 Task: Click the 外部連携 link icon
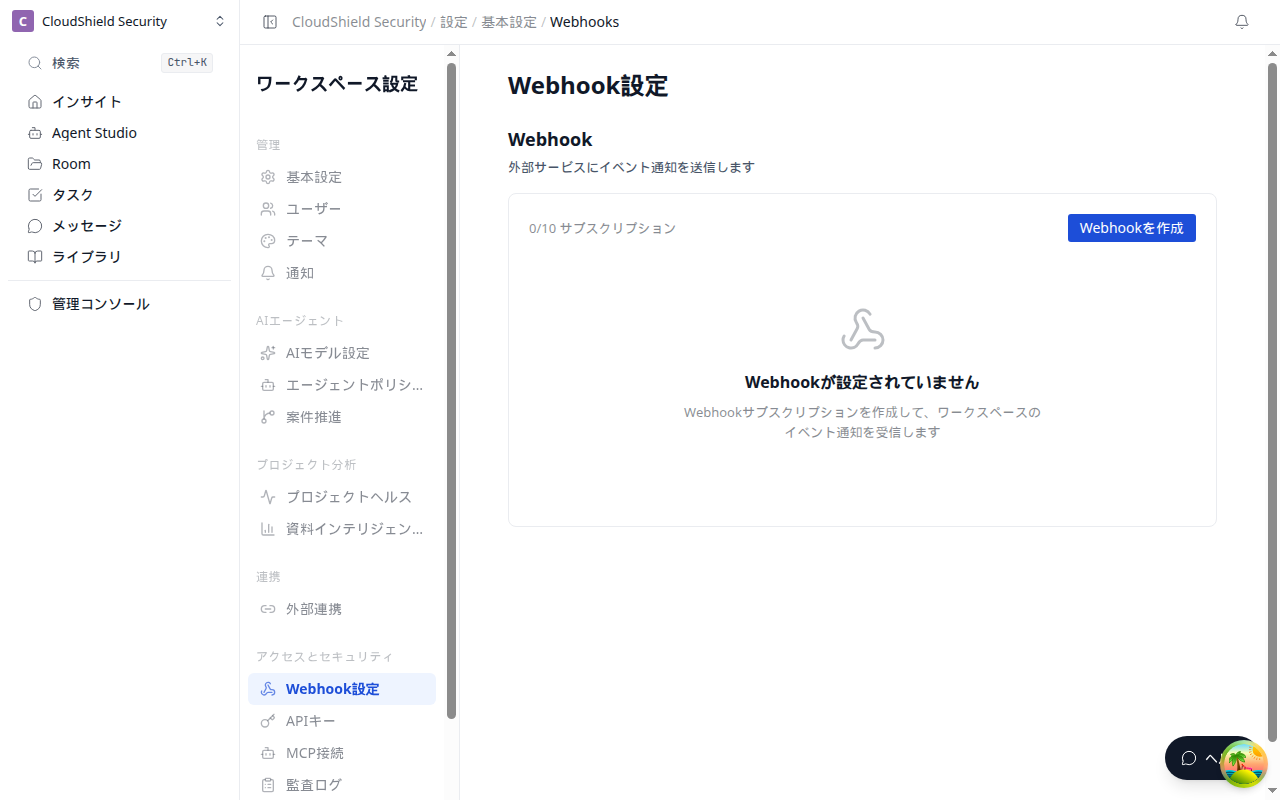tap(268, 609)
